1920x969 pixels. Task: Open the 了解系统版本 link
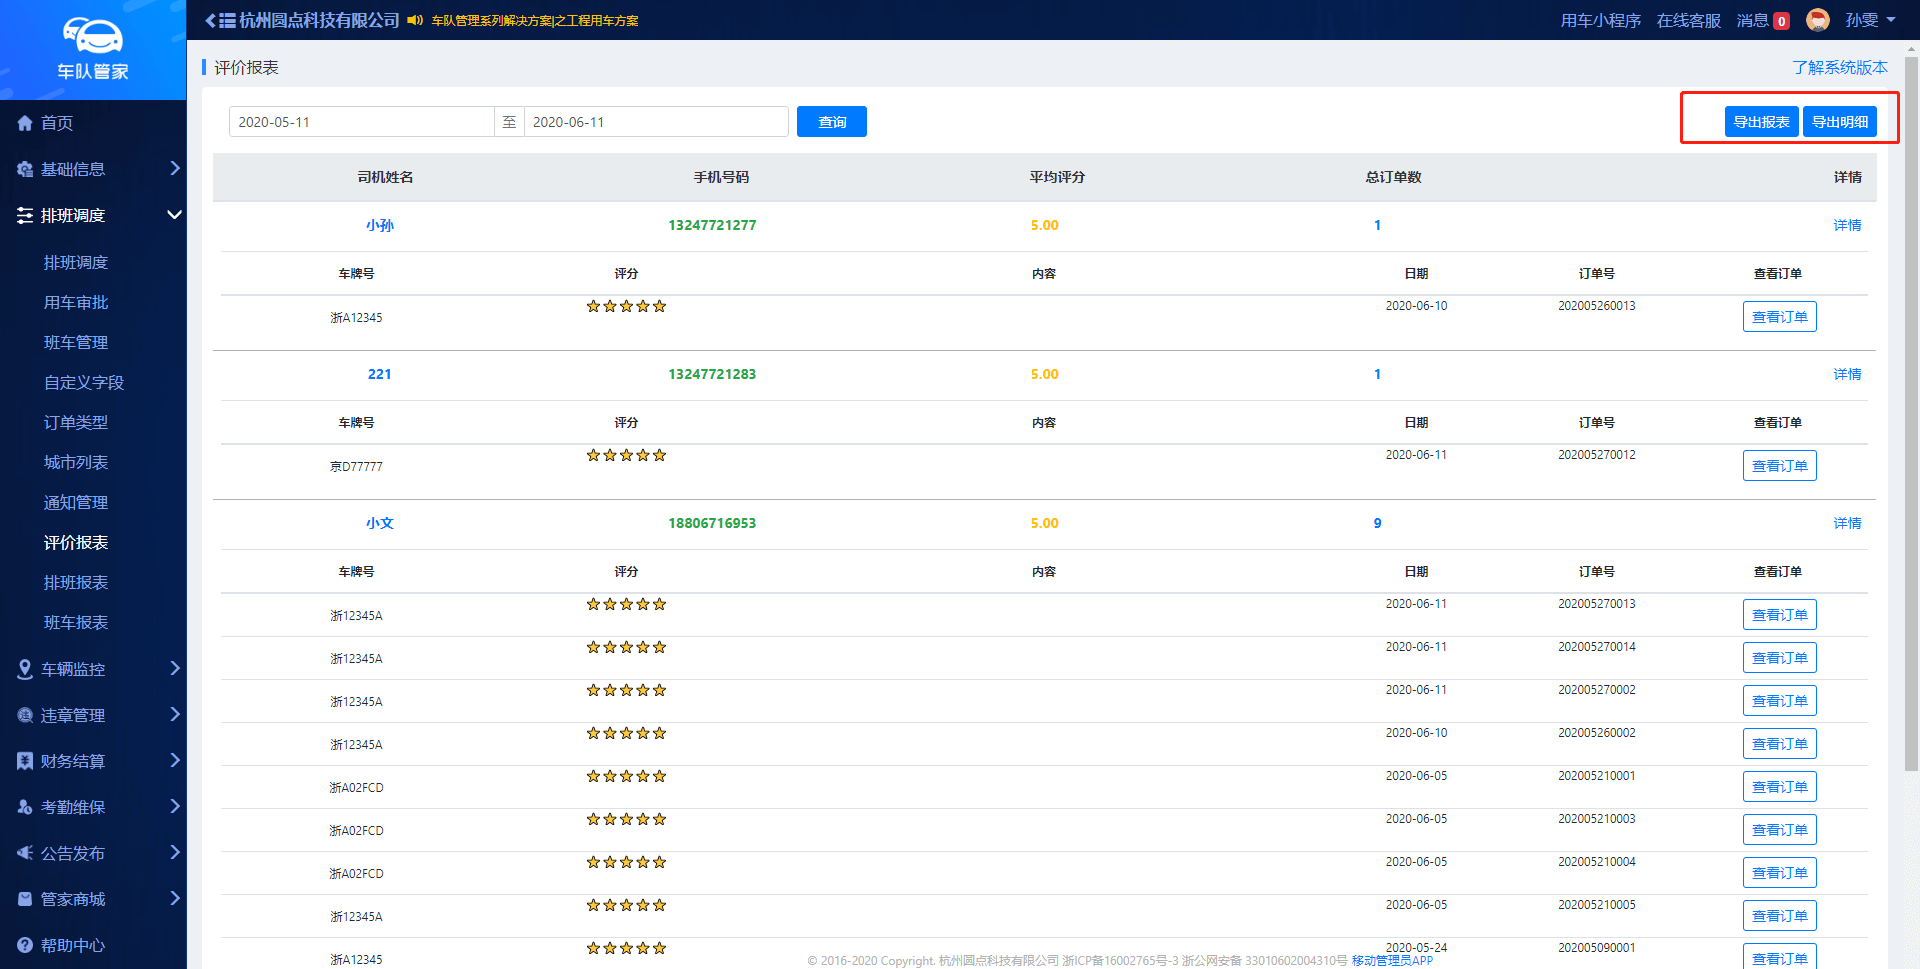coord(1839,67)
